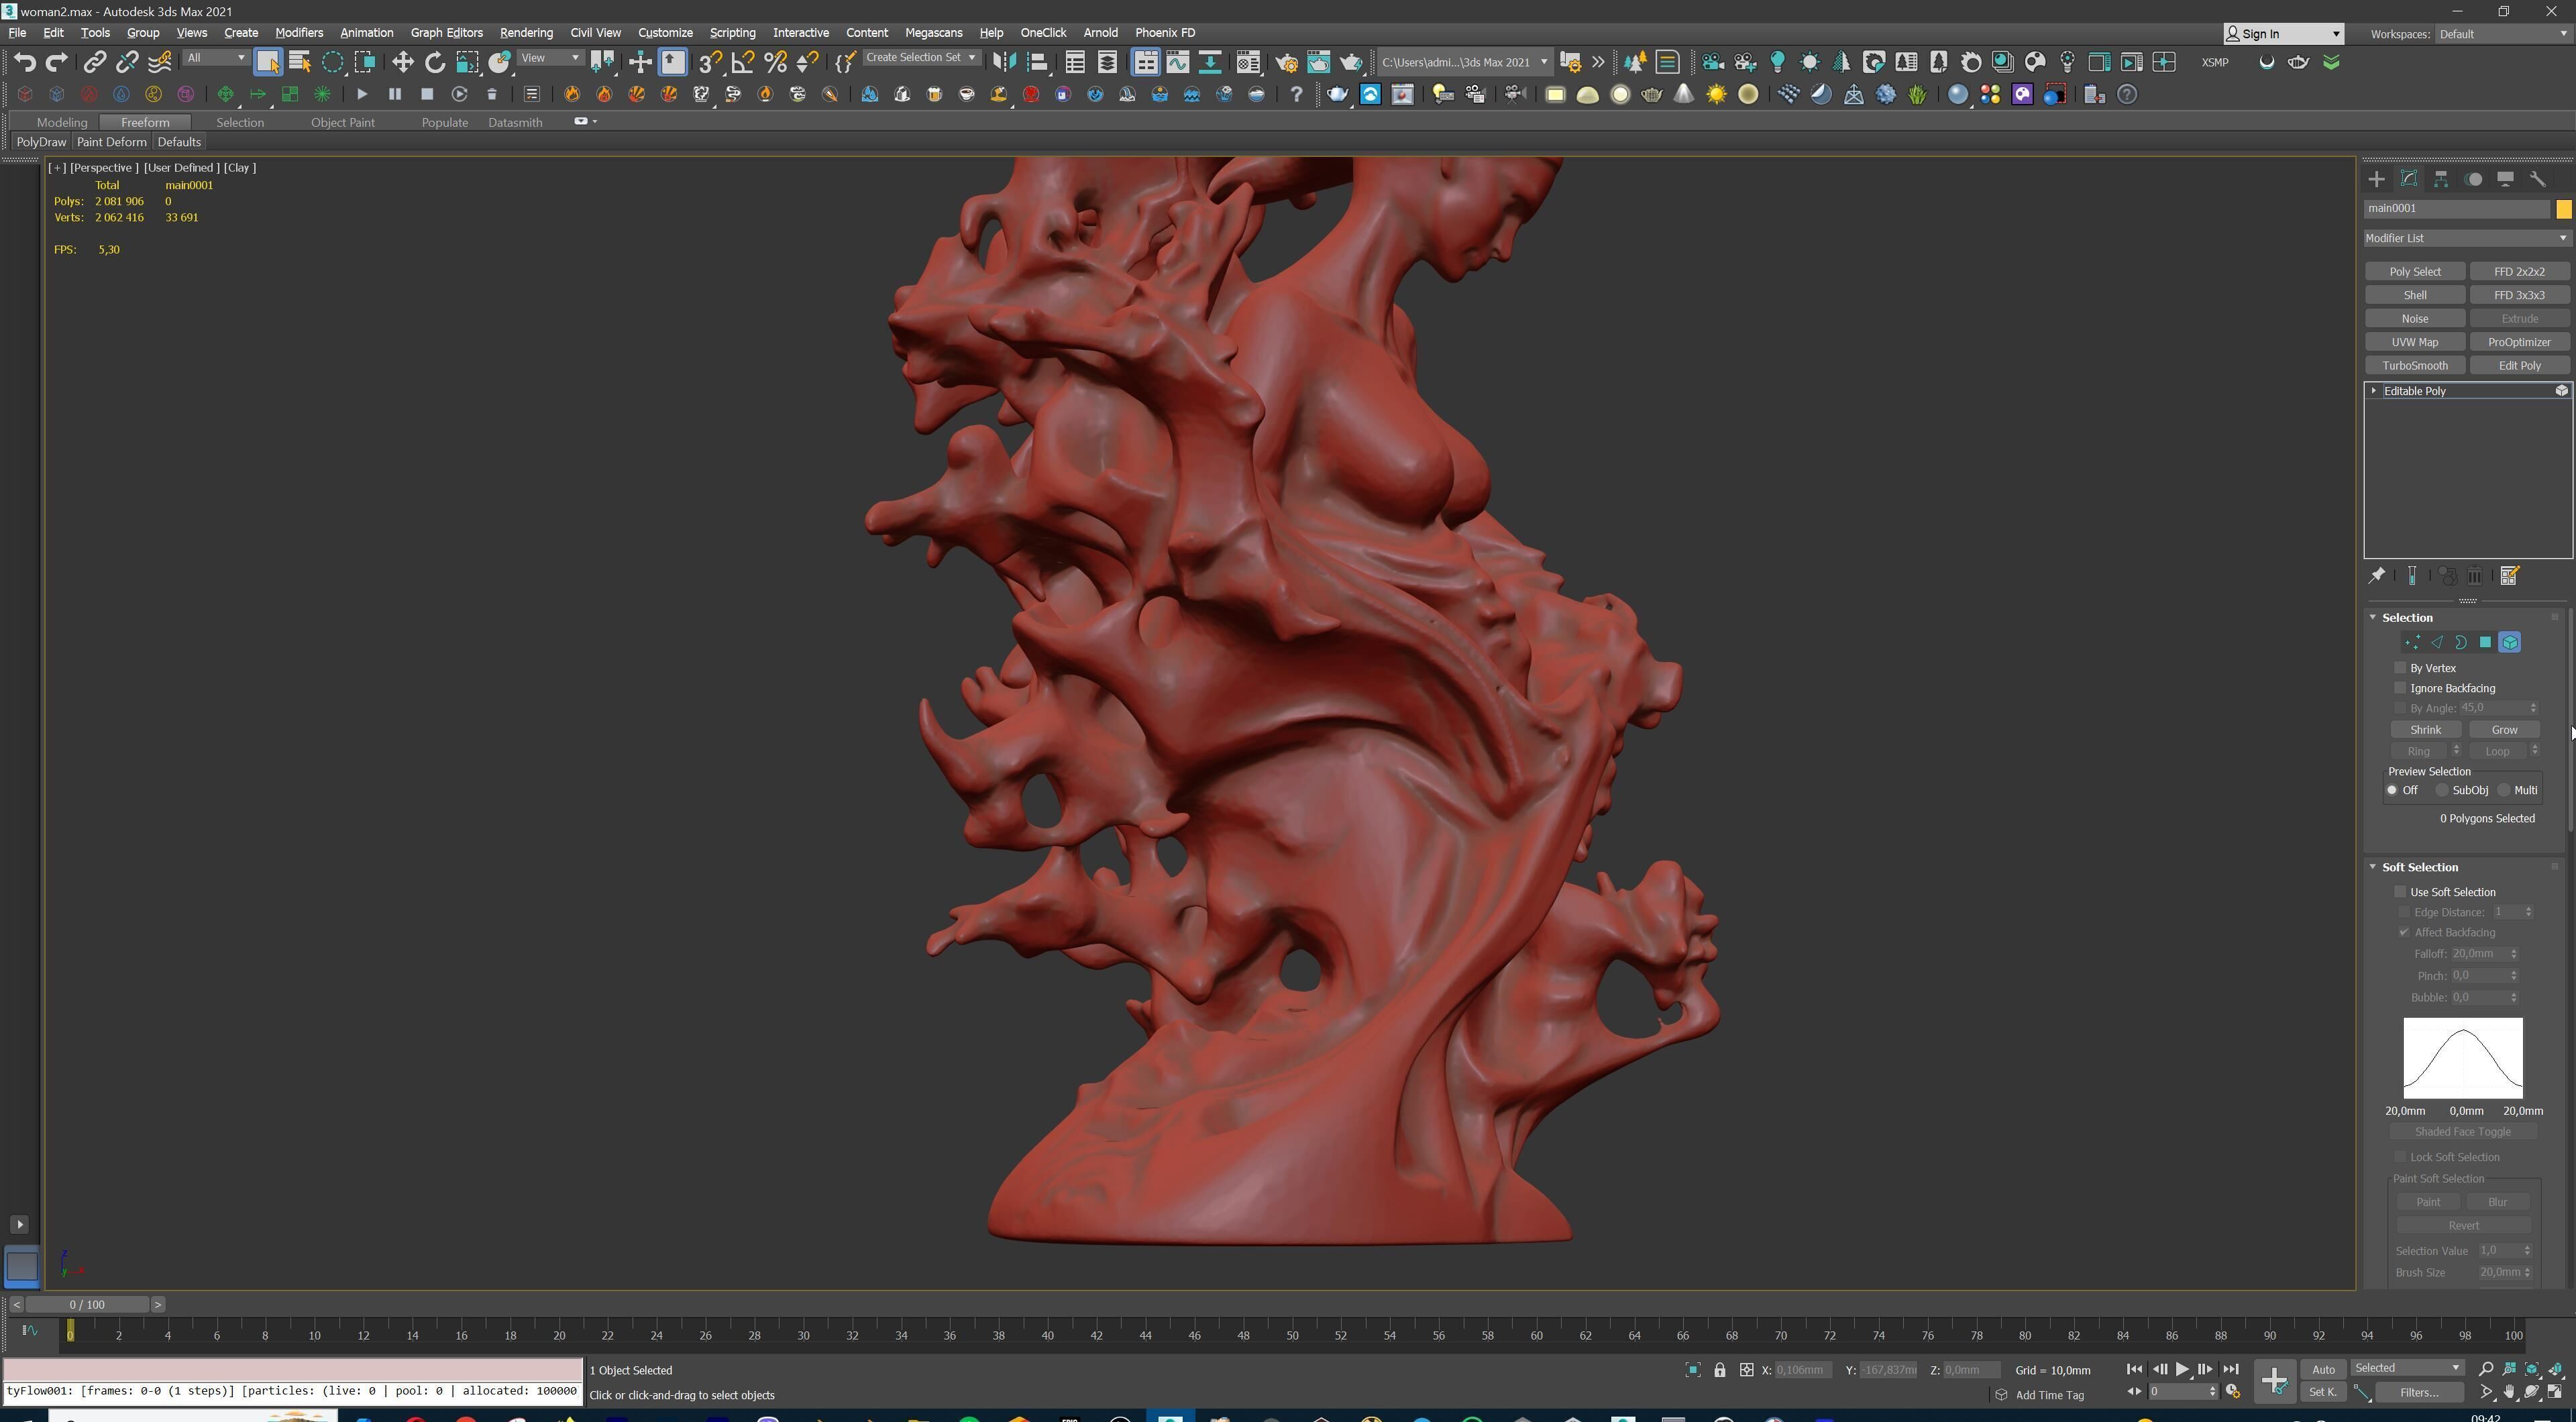Open the reference coordinate View dropdown

(550, 58)
